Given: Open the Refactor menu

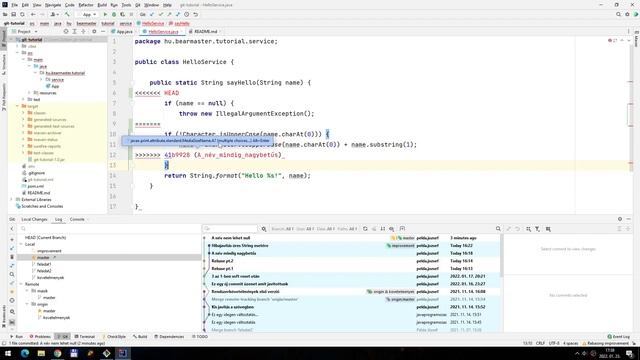Looking at the screenshot, I should [x=86, y=5].
